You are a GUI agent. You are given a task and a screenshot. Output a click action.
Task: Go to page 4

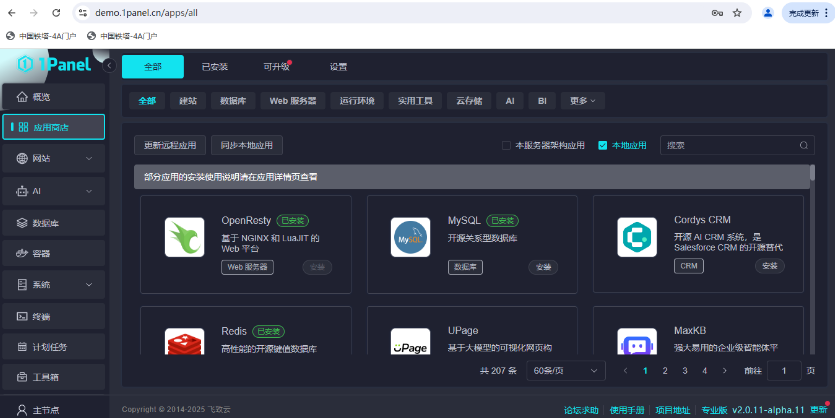[705, 371]
